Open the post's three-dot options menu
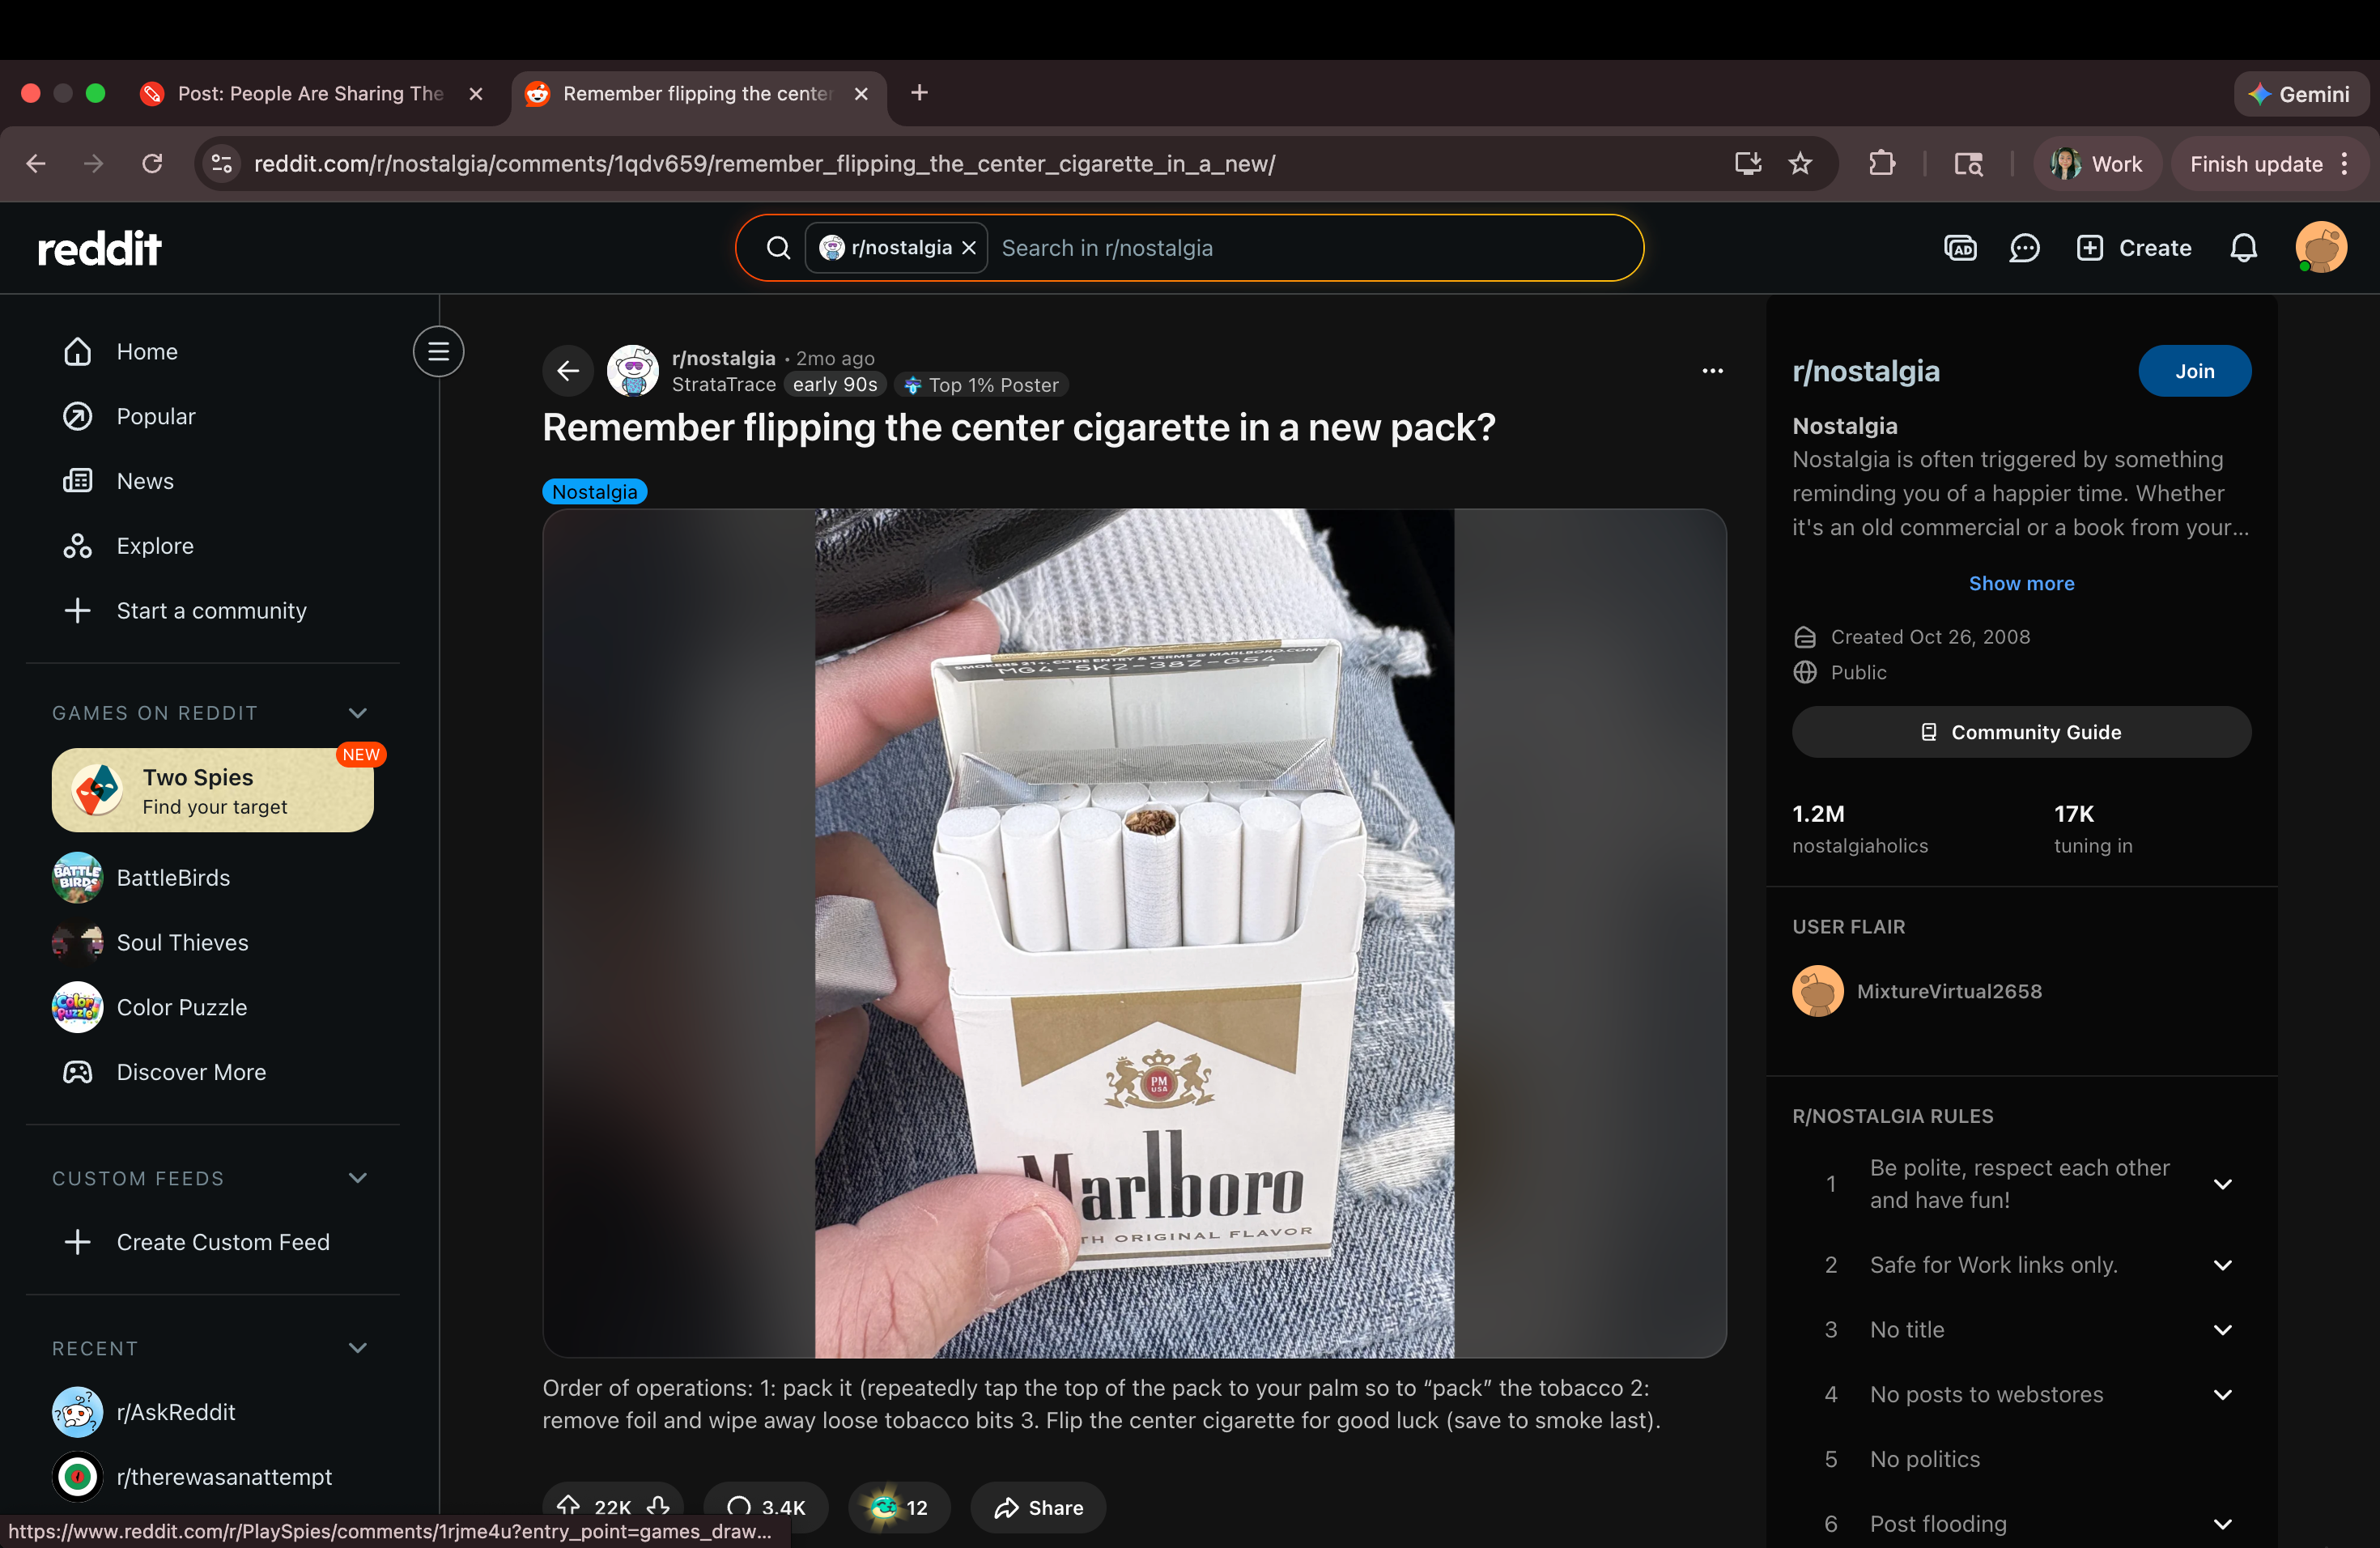2380x1548 pixels. (x=1712, y=371)
